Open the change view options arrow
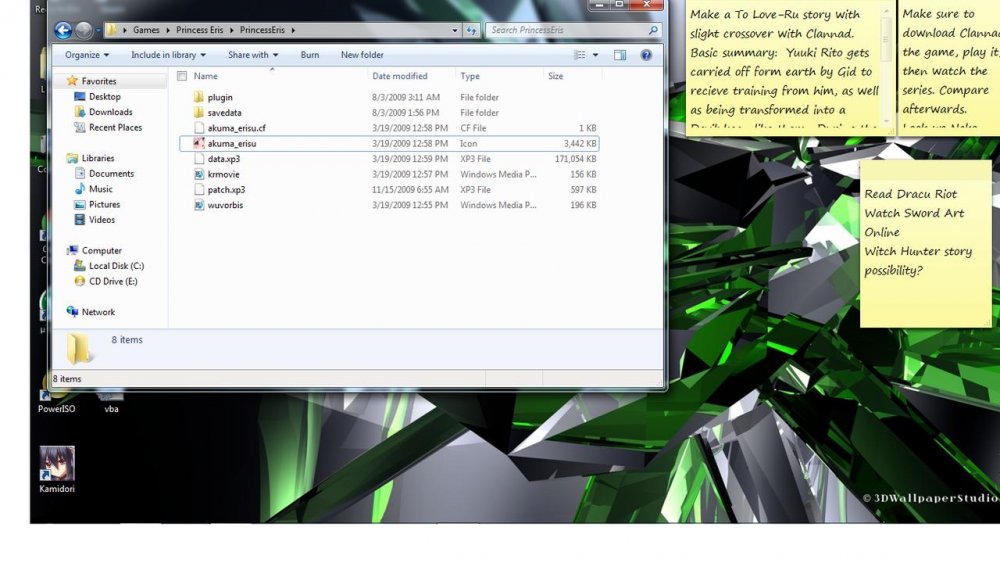 click(x=596, y=55)
